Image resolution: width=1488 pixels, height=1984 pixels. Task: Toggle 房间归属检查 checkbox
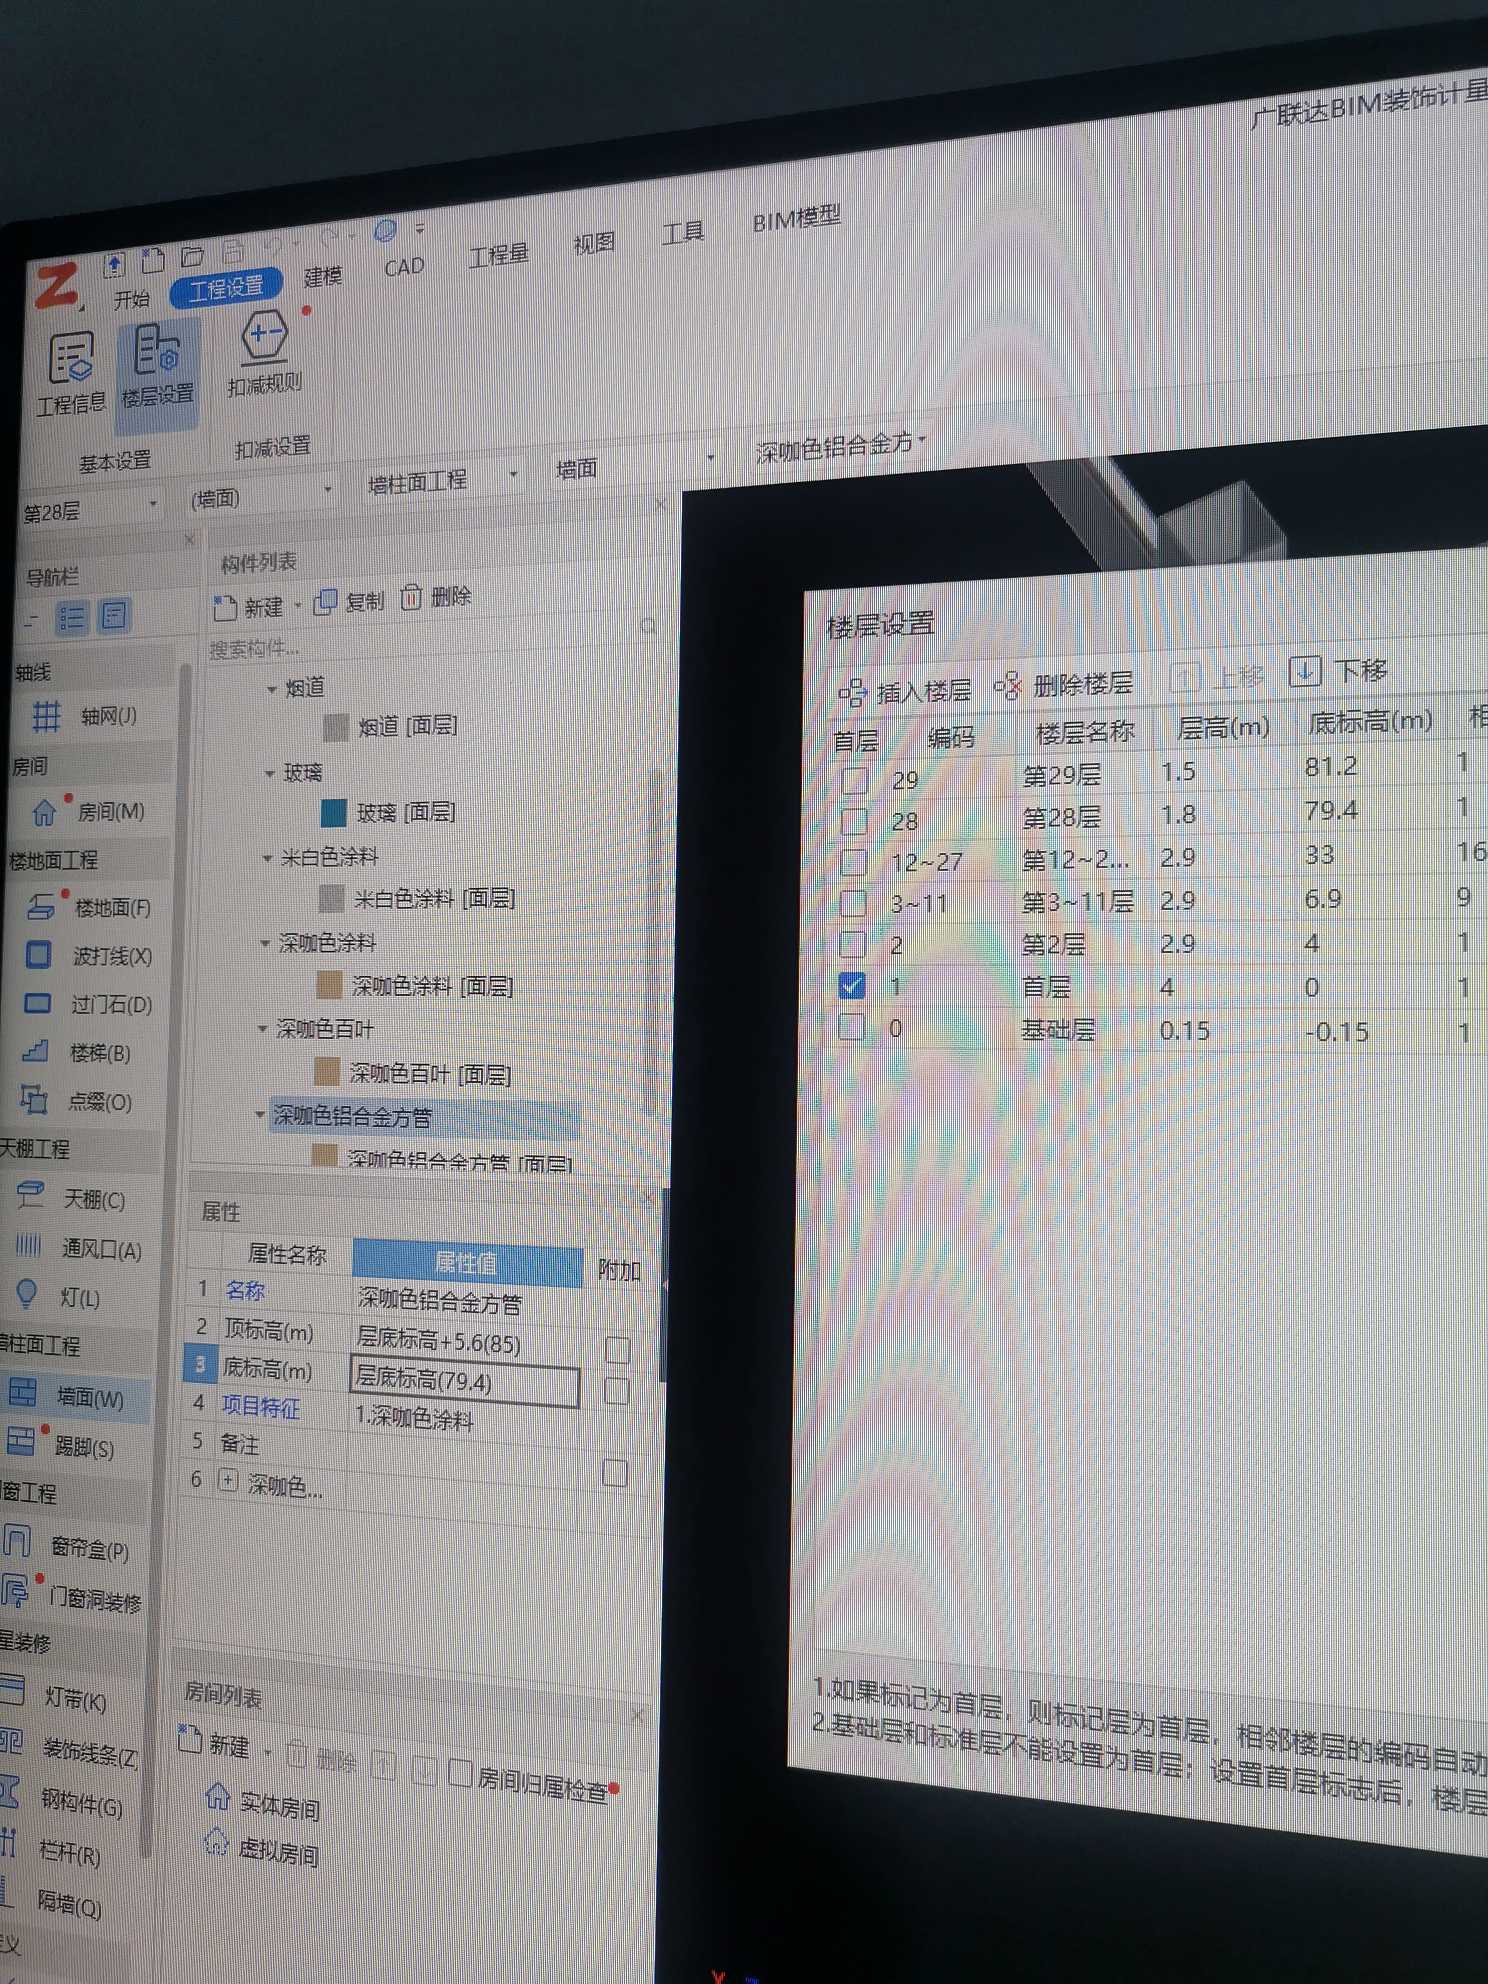click(459, 1773)
